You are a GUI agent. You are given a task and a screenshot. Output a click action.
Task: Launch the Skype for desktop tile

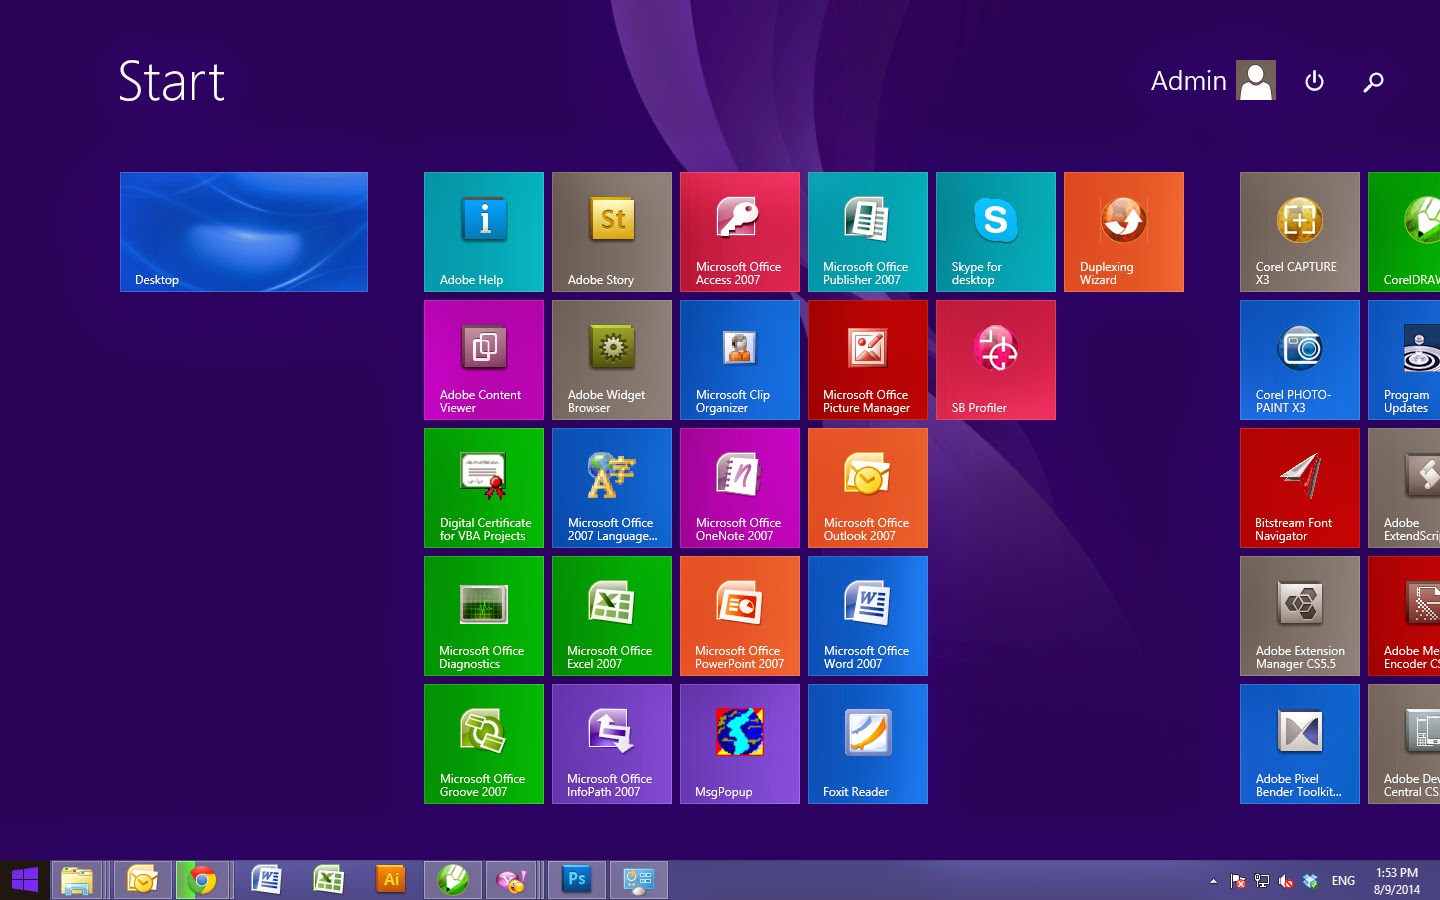[x=996, y=232]
